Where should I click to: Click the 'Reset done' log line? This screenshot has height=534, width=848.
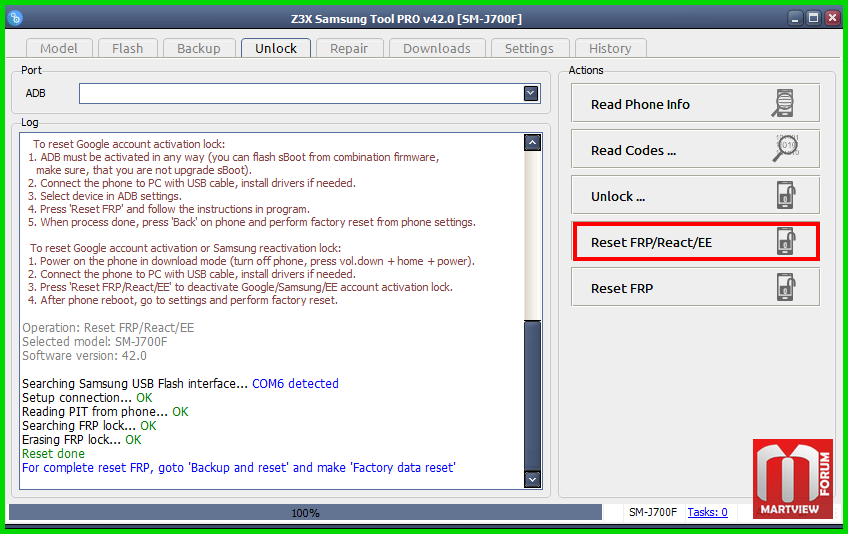pyautogui.click(x=53, y=454)
